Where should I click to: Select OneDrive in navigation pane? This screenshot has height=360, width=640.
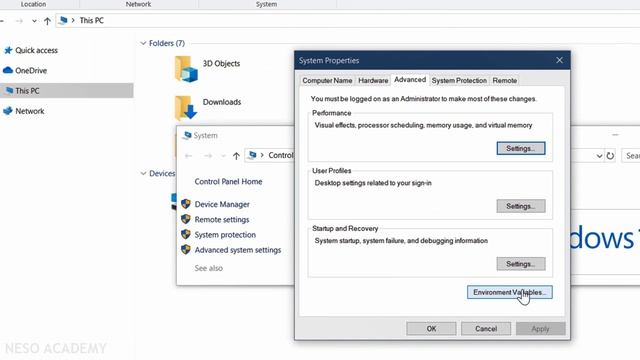(31, 71)
